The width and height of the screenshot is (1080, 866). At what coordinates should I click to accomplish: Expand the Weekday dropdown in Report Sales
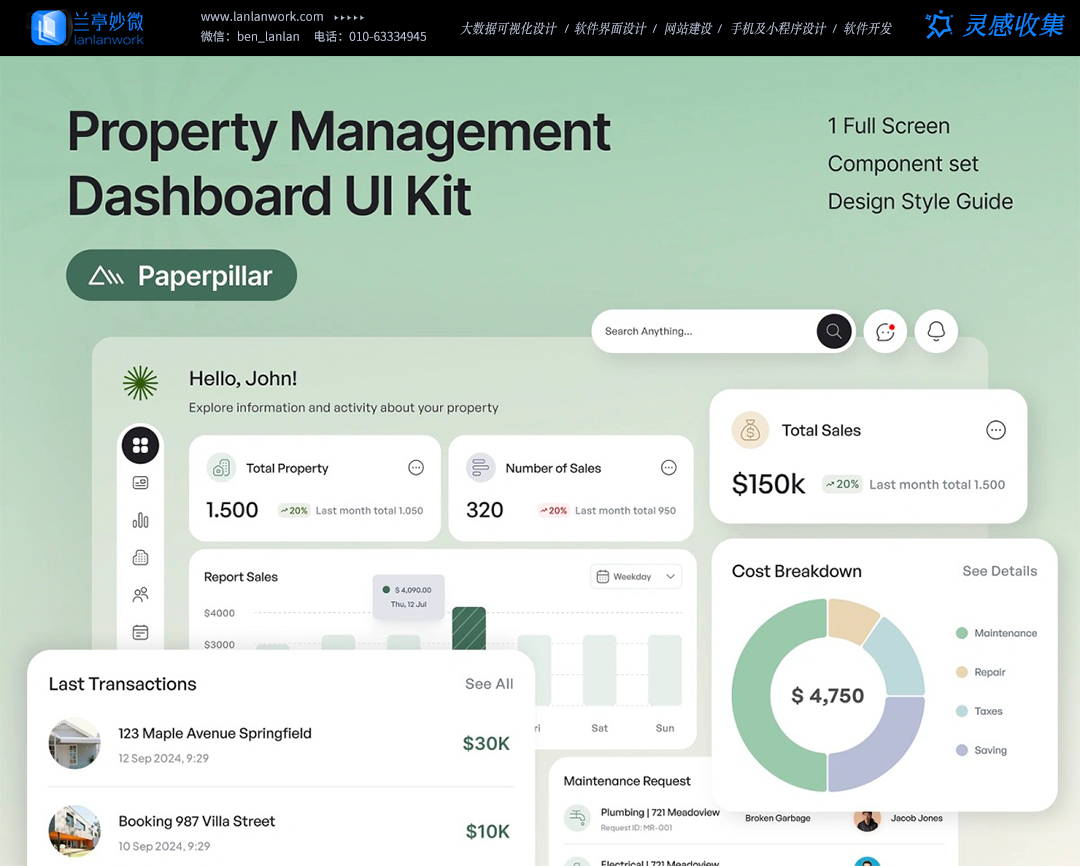(637, 577)
